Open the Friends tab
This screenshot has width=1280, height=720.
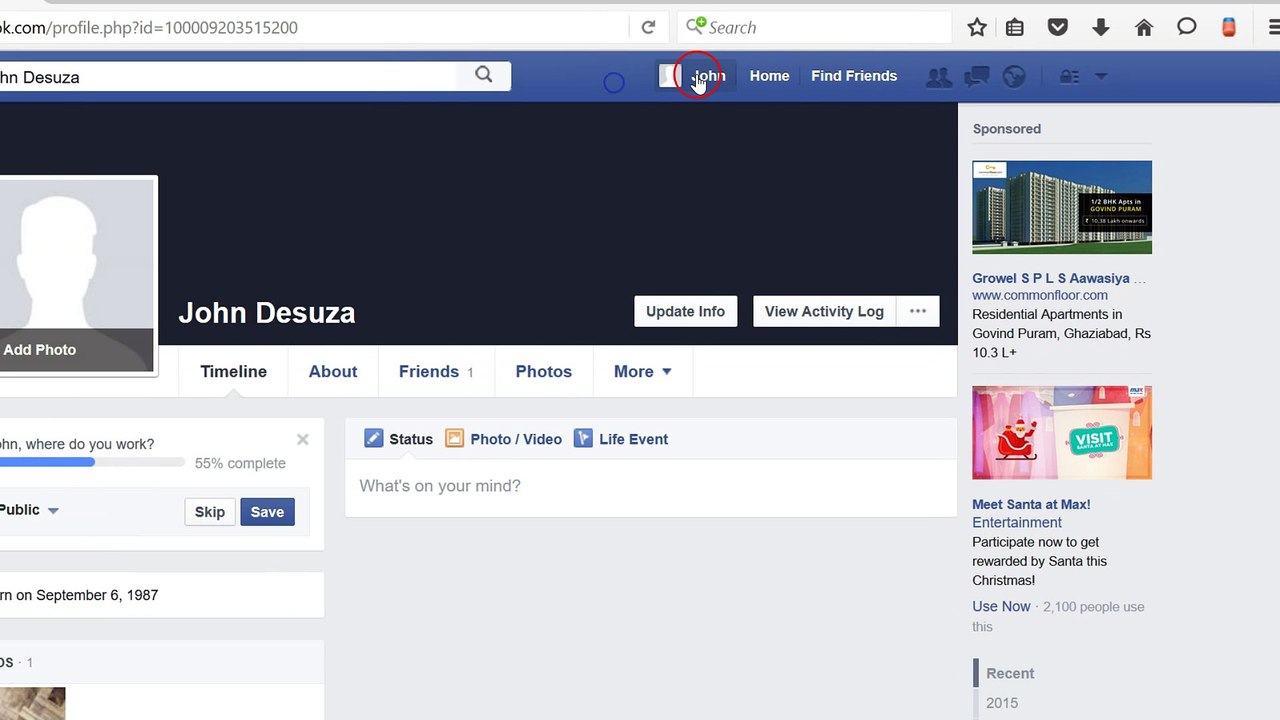tap(436, 371)
